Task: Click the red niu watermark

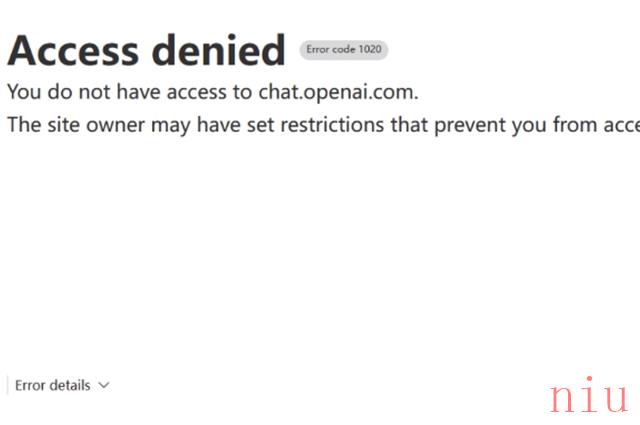Action: pos(589,394)
